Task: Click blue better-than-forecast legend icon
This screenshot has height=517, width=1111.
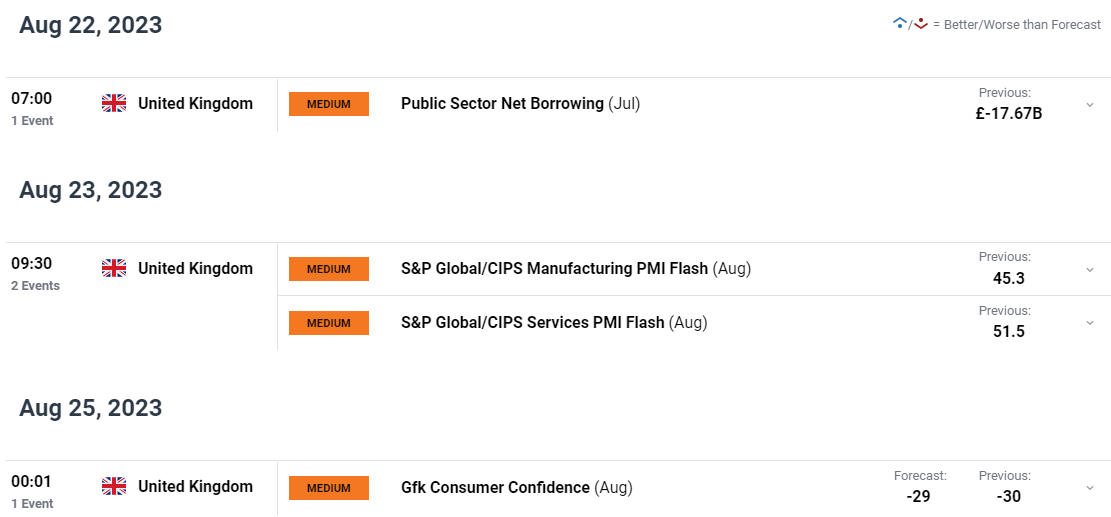Action: click(x=900, y=23)
